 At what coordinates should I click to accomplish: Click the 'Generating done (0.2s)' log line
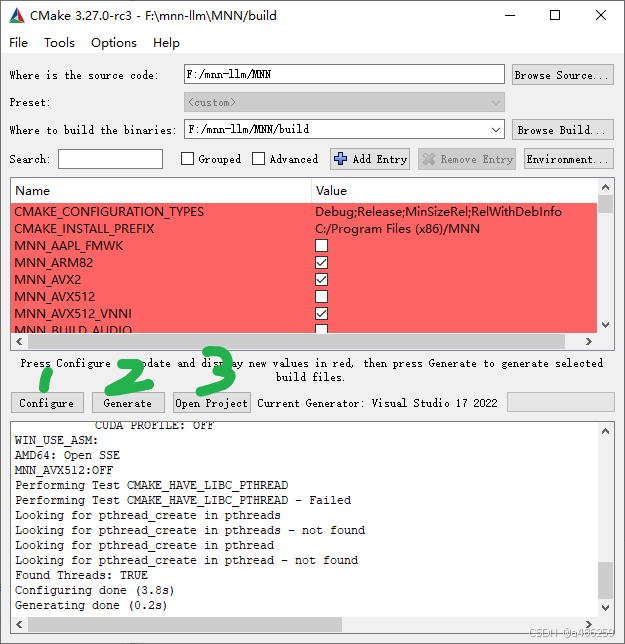click(91, 605)
